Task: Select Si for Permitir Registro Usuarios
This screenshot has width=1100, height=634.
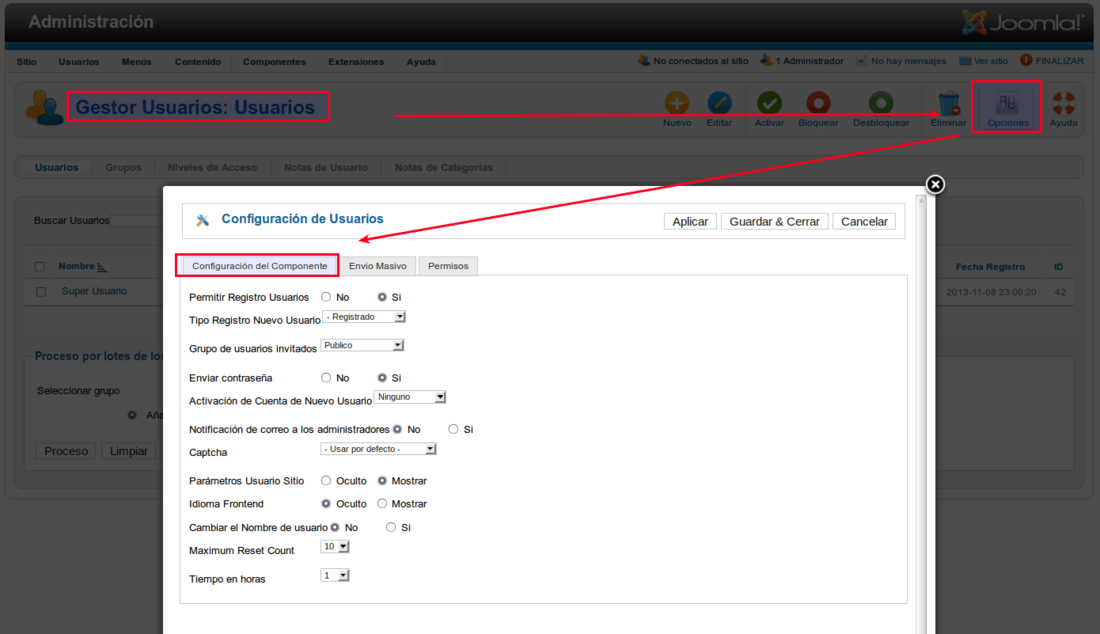Action: pos(382,297)
